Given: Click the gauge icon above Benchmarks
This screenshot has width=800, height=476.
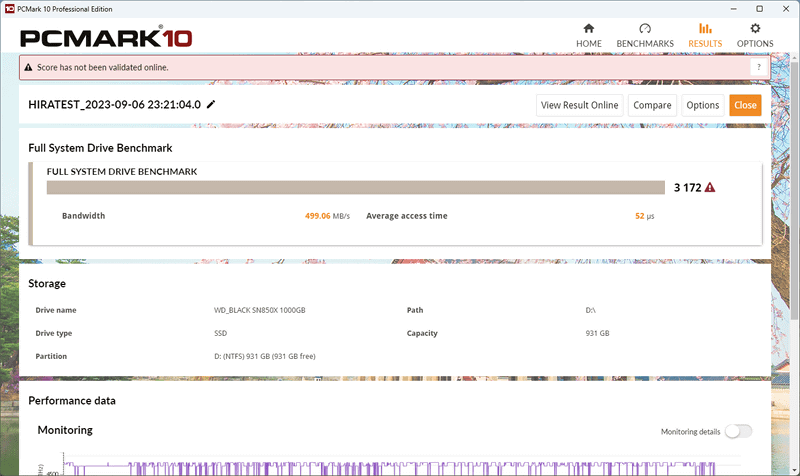Looking at the screenshot, I should [x=645, y=28].
